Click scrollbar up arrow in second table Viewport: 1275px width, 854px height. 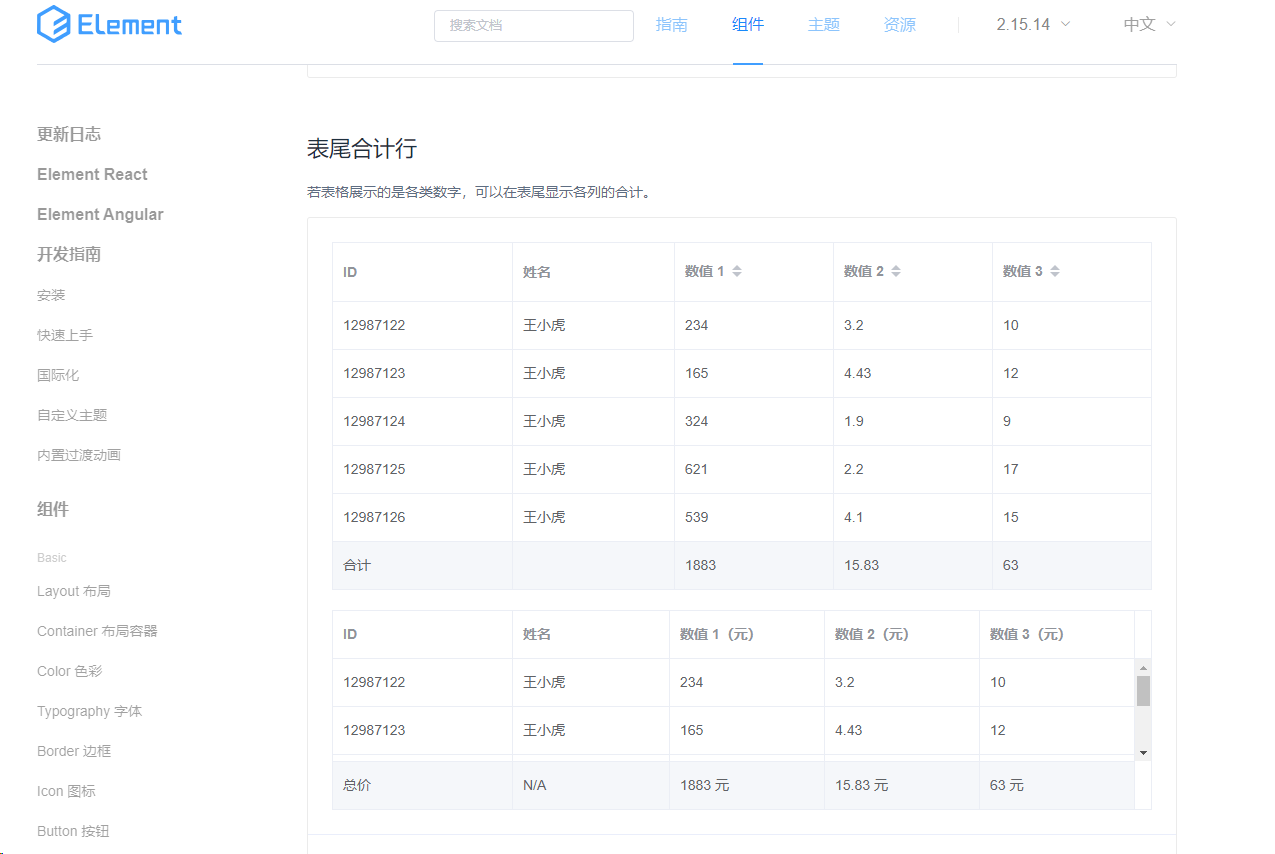click(1143, 667)
